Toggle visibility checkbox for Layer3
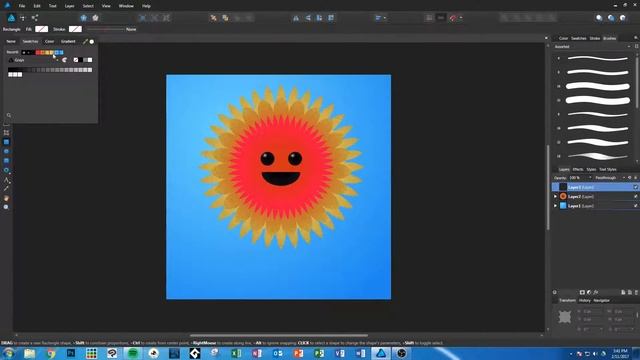The width and height of the screenshot is (640, 360). (x=636, y=187)
